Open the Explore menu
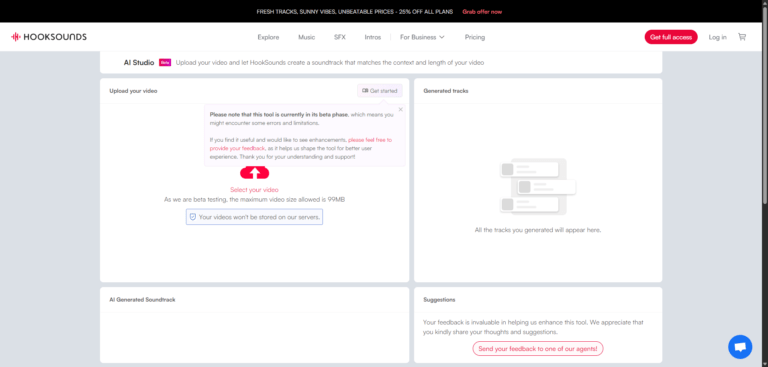 268,37
